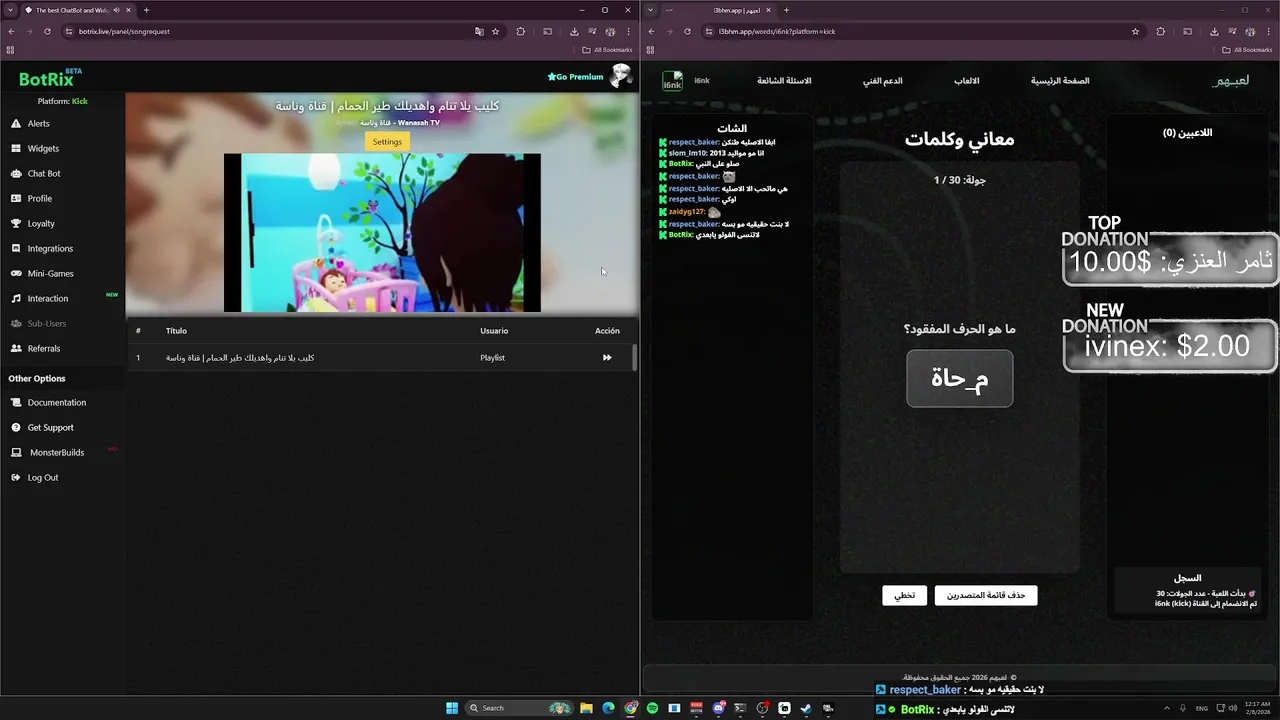
Task: Open downloads in BotRix browser window
Action: (574, 31)
